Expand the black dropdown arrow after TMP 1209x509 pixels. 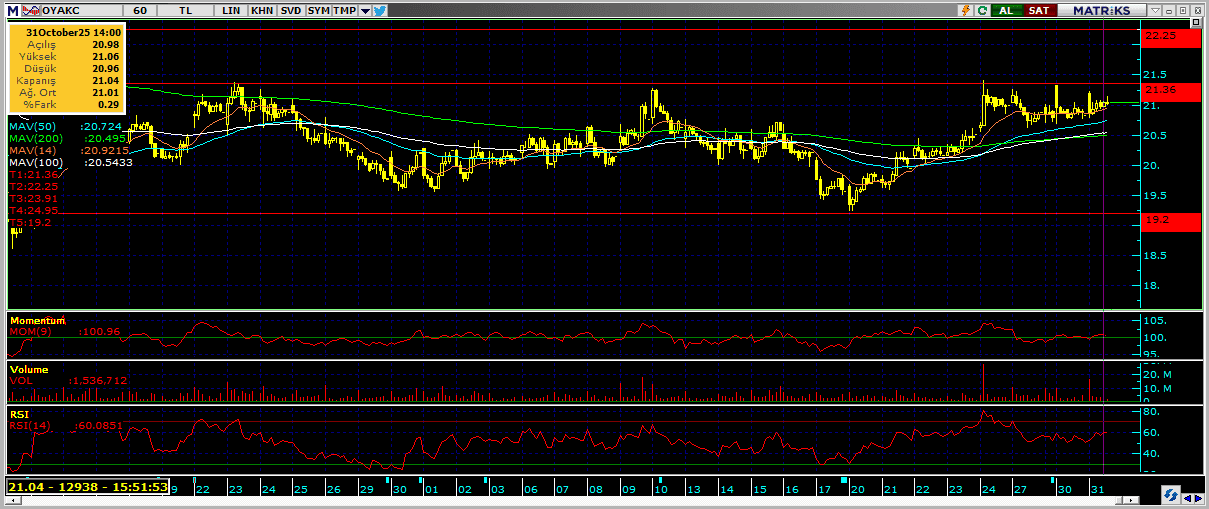tap(365, 10)
